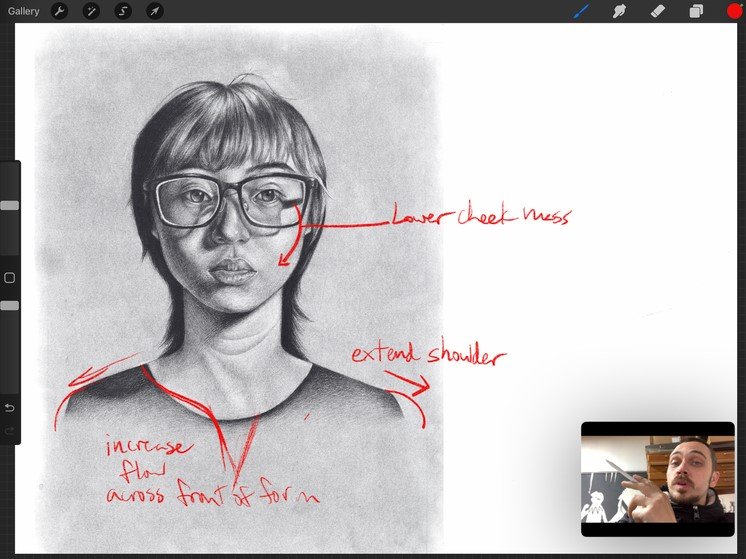Tap the glasses on the portrait drawing
The height and width of the screenshot is (559, 746).
click(x=230, y=199)
